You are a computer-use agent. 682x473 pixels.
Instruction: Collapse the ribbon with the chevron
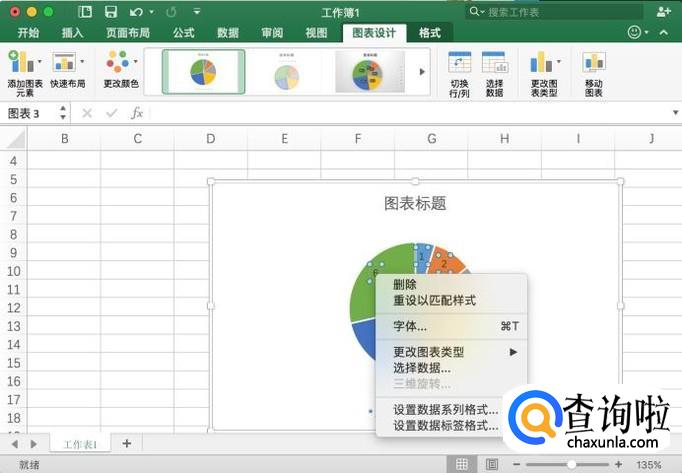[x=663, y=32]
